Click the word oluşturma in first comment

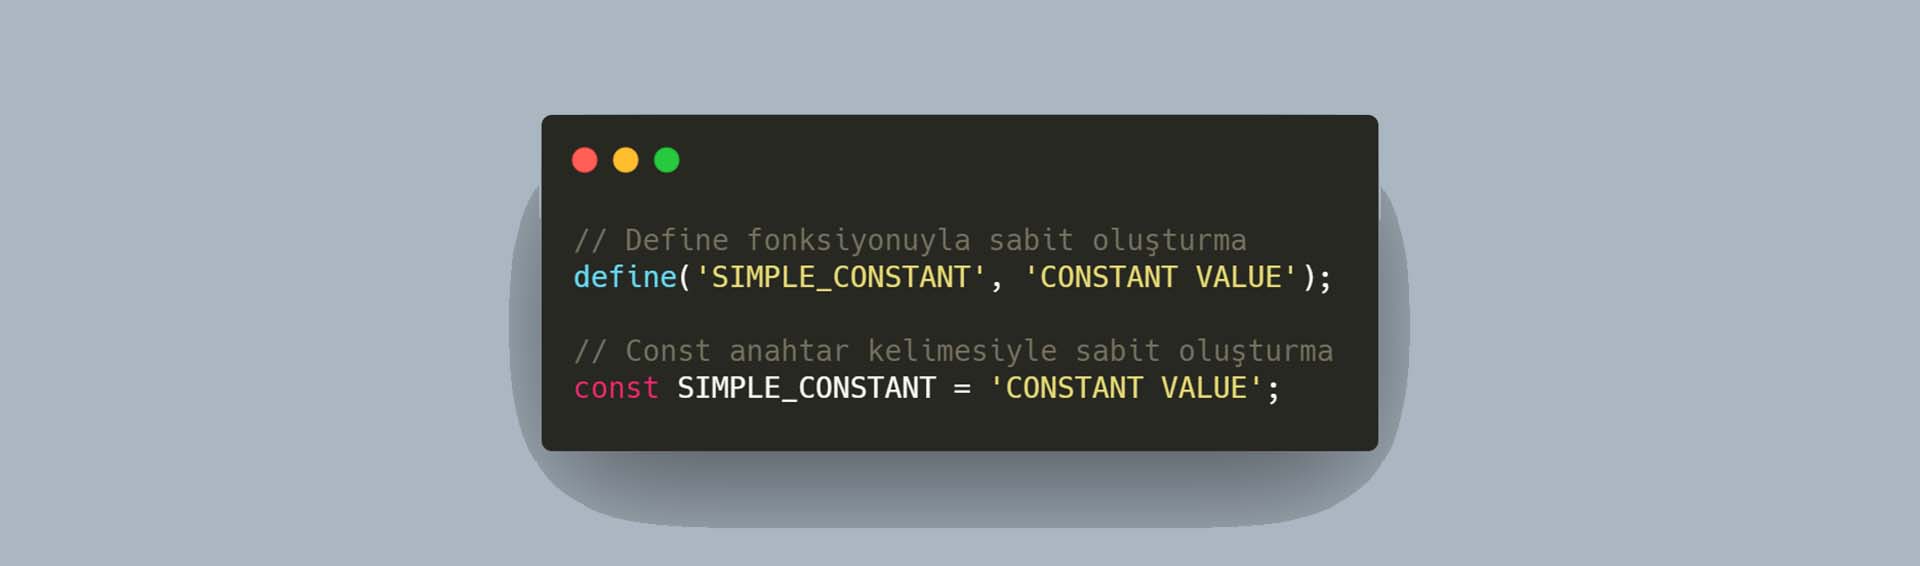point(1169,241)
